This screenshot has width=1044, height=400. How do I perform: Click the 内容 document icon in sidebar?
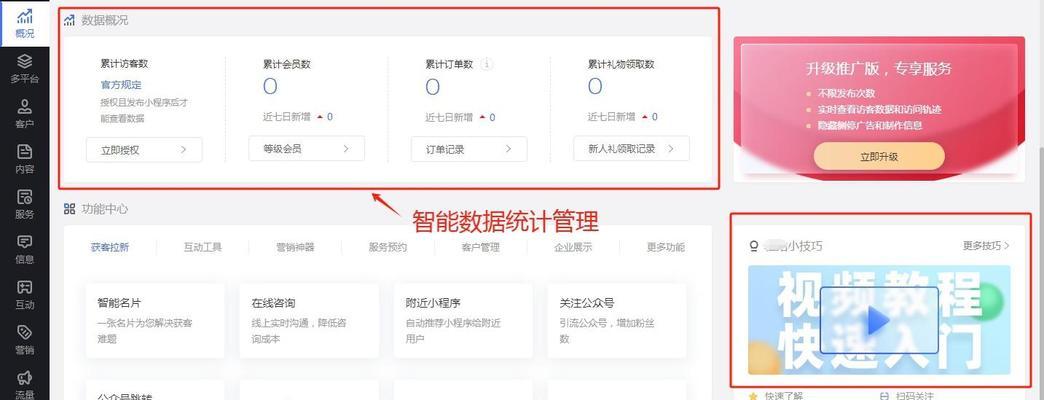coord(25,151)
